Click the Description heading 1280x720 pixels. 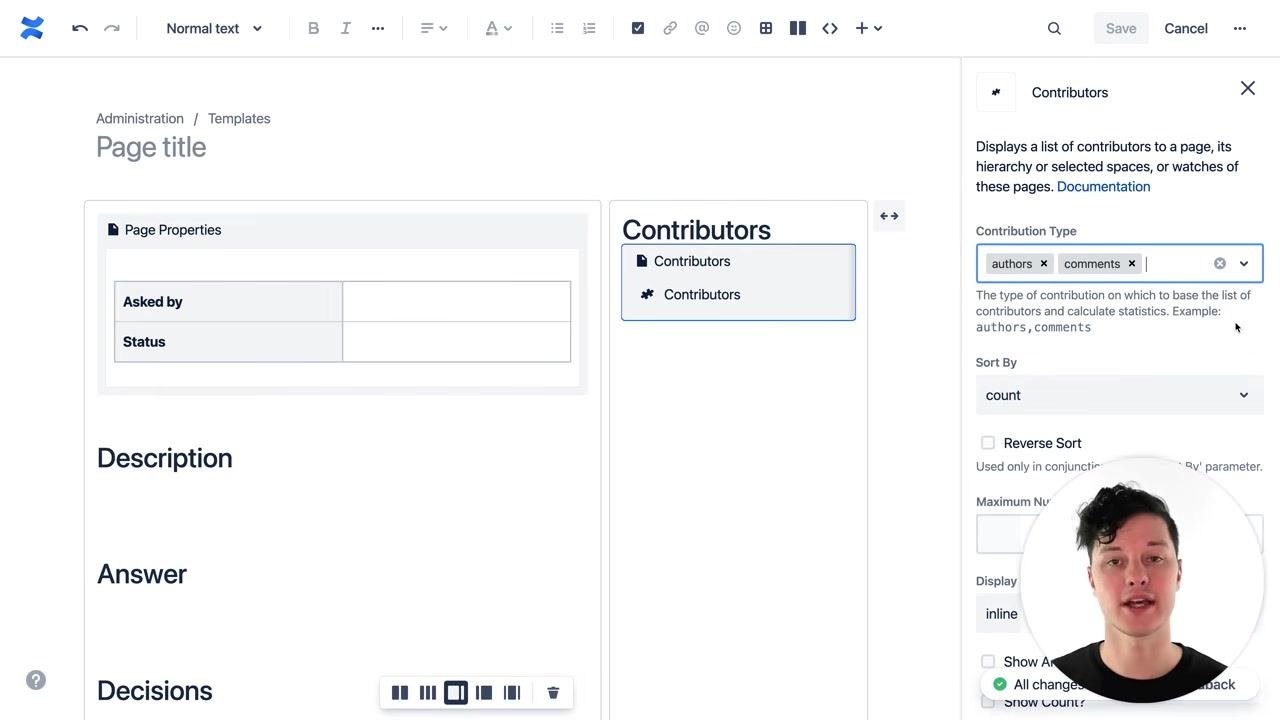click(165, 458)
